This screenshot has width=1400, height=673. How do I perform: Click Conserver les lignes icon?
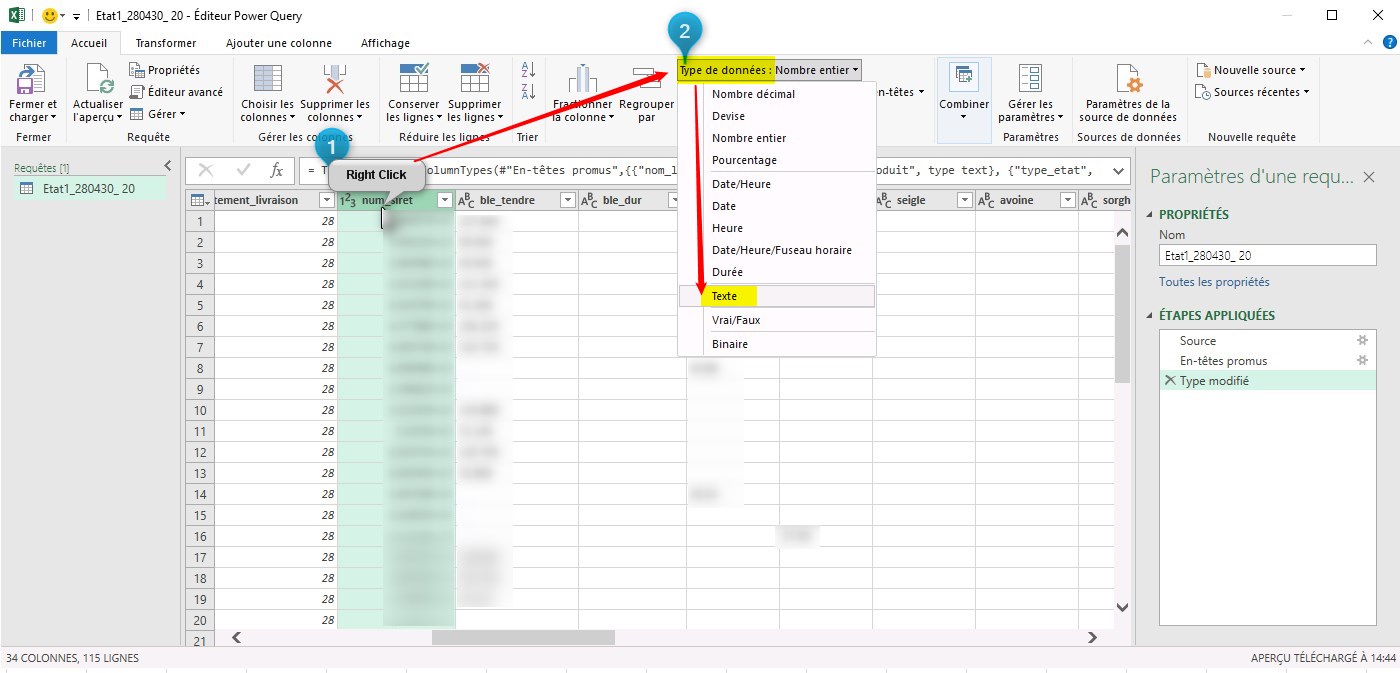[x=413, y=80]
